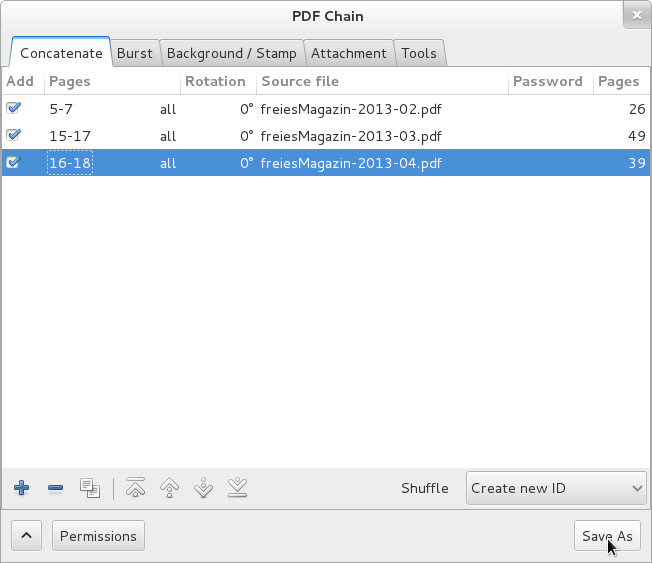Switch to the Burst tab
Screen dimensions: 652x563
pos(134,53)
